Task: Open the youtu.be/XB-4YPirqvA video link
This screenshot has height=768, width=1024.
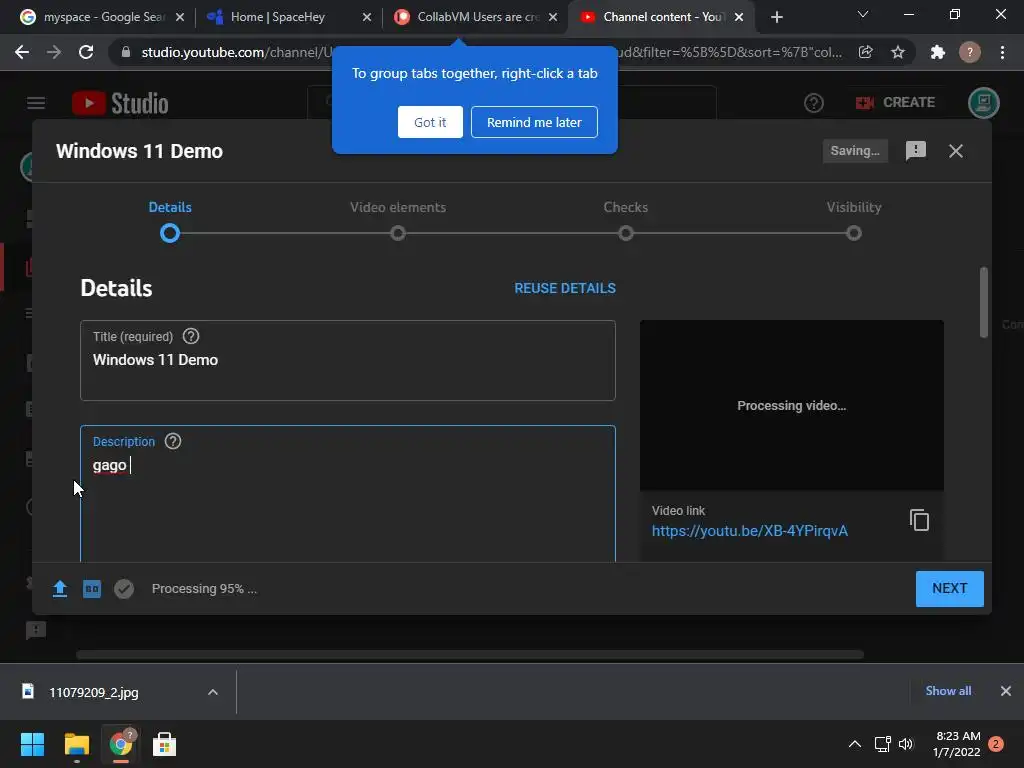Action: click(750, 531)
